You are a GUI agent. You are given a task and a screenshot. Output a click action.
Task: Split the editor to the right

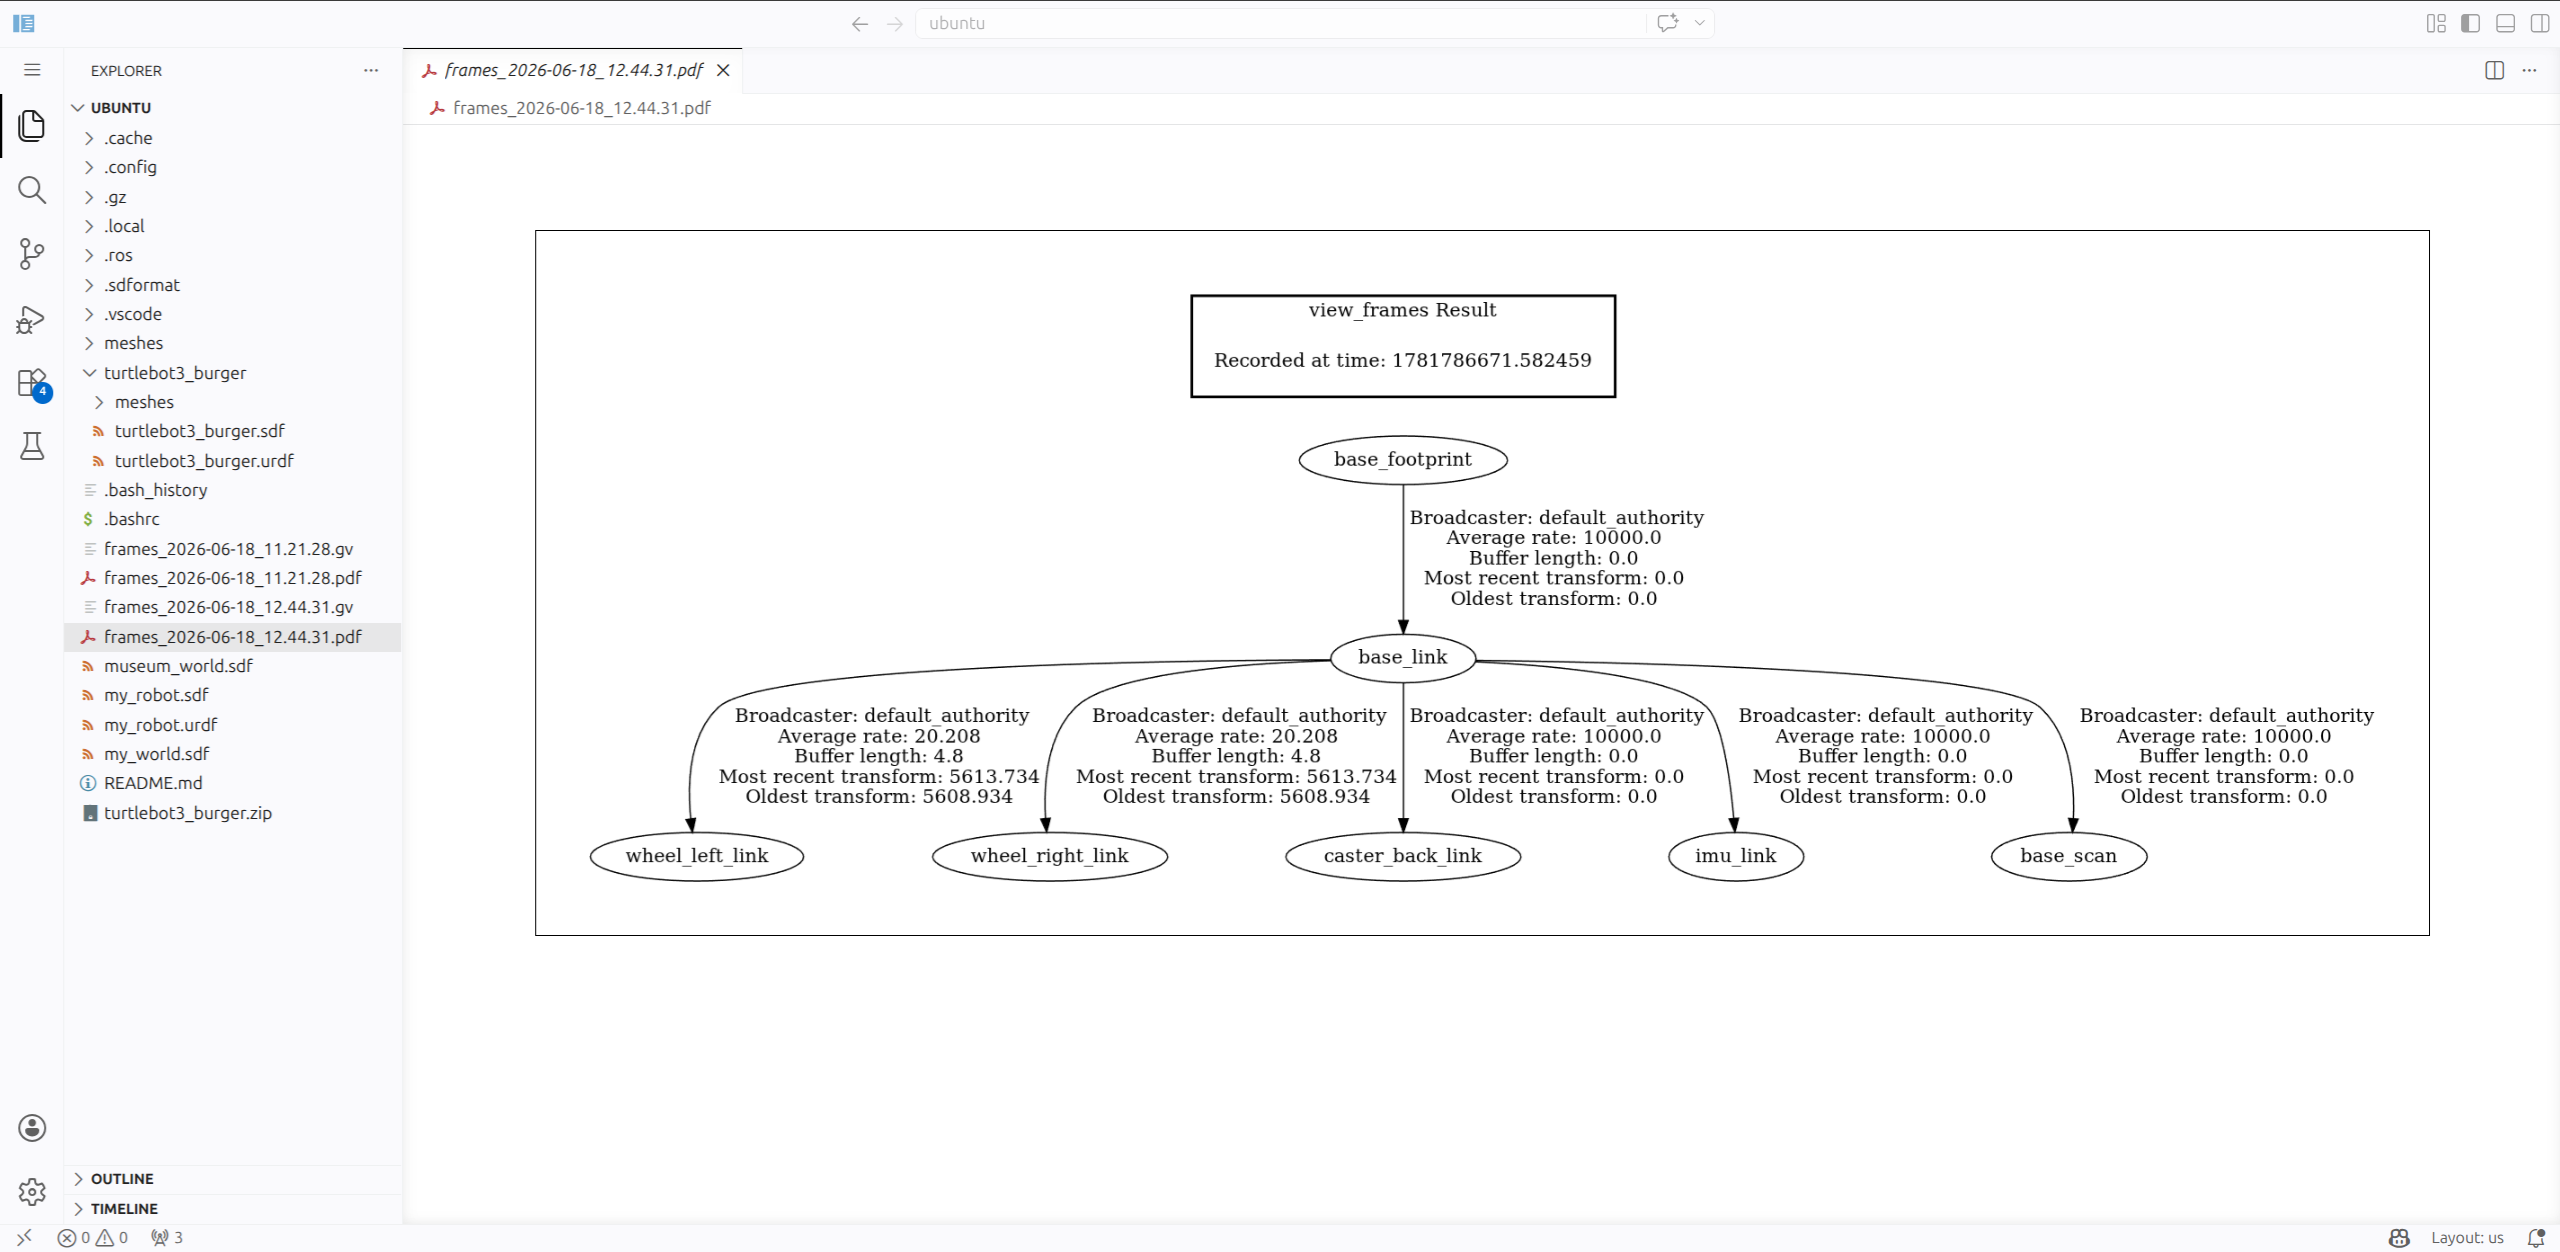[2494, 70]
